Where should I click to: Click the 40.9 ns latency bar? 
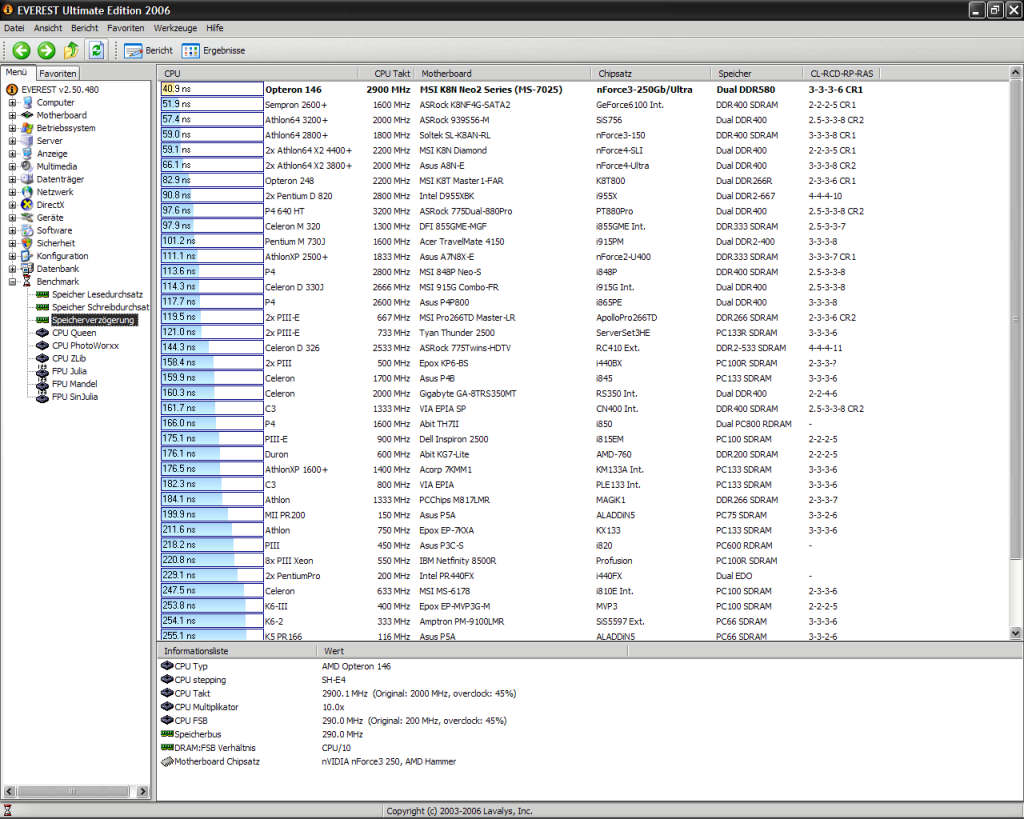[x=212, y=89]
